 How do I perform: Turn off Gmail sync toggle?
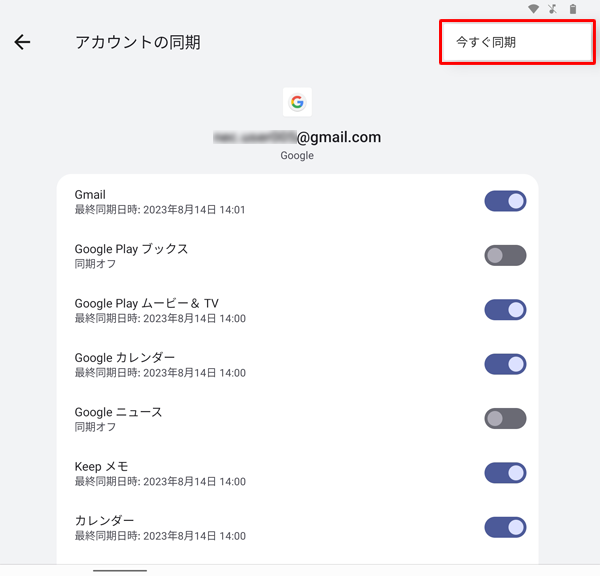[x=505, y=201]
